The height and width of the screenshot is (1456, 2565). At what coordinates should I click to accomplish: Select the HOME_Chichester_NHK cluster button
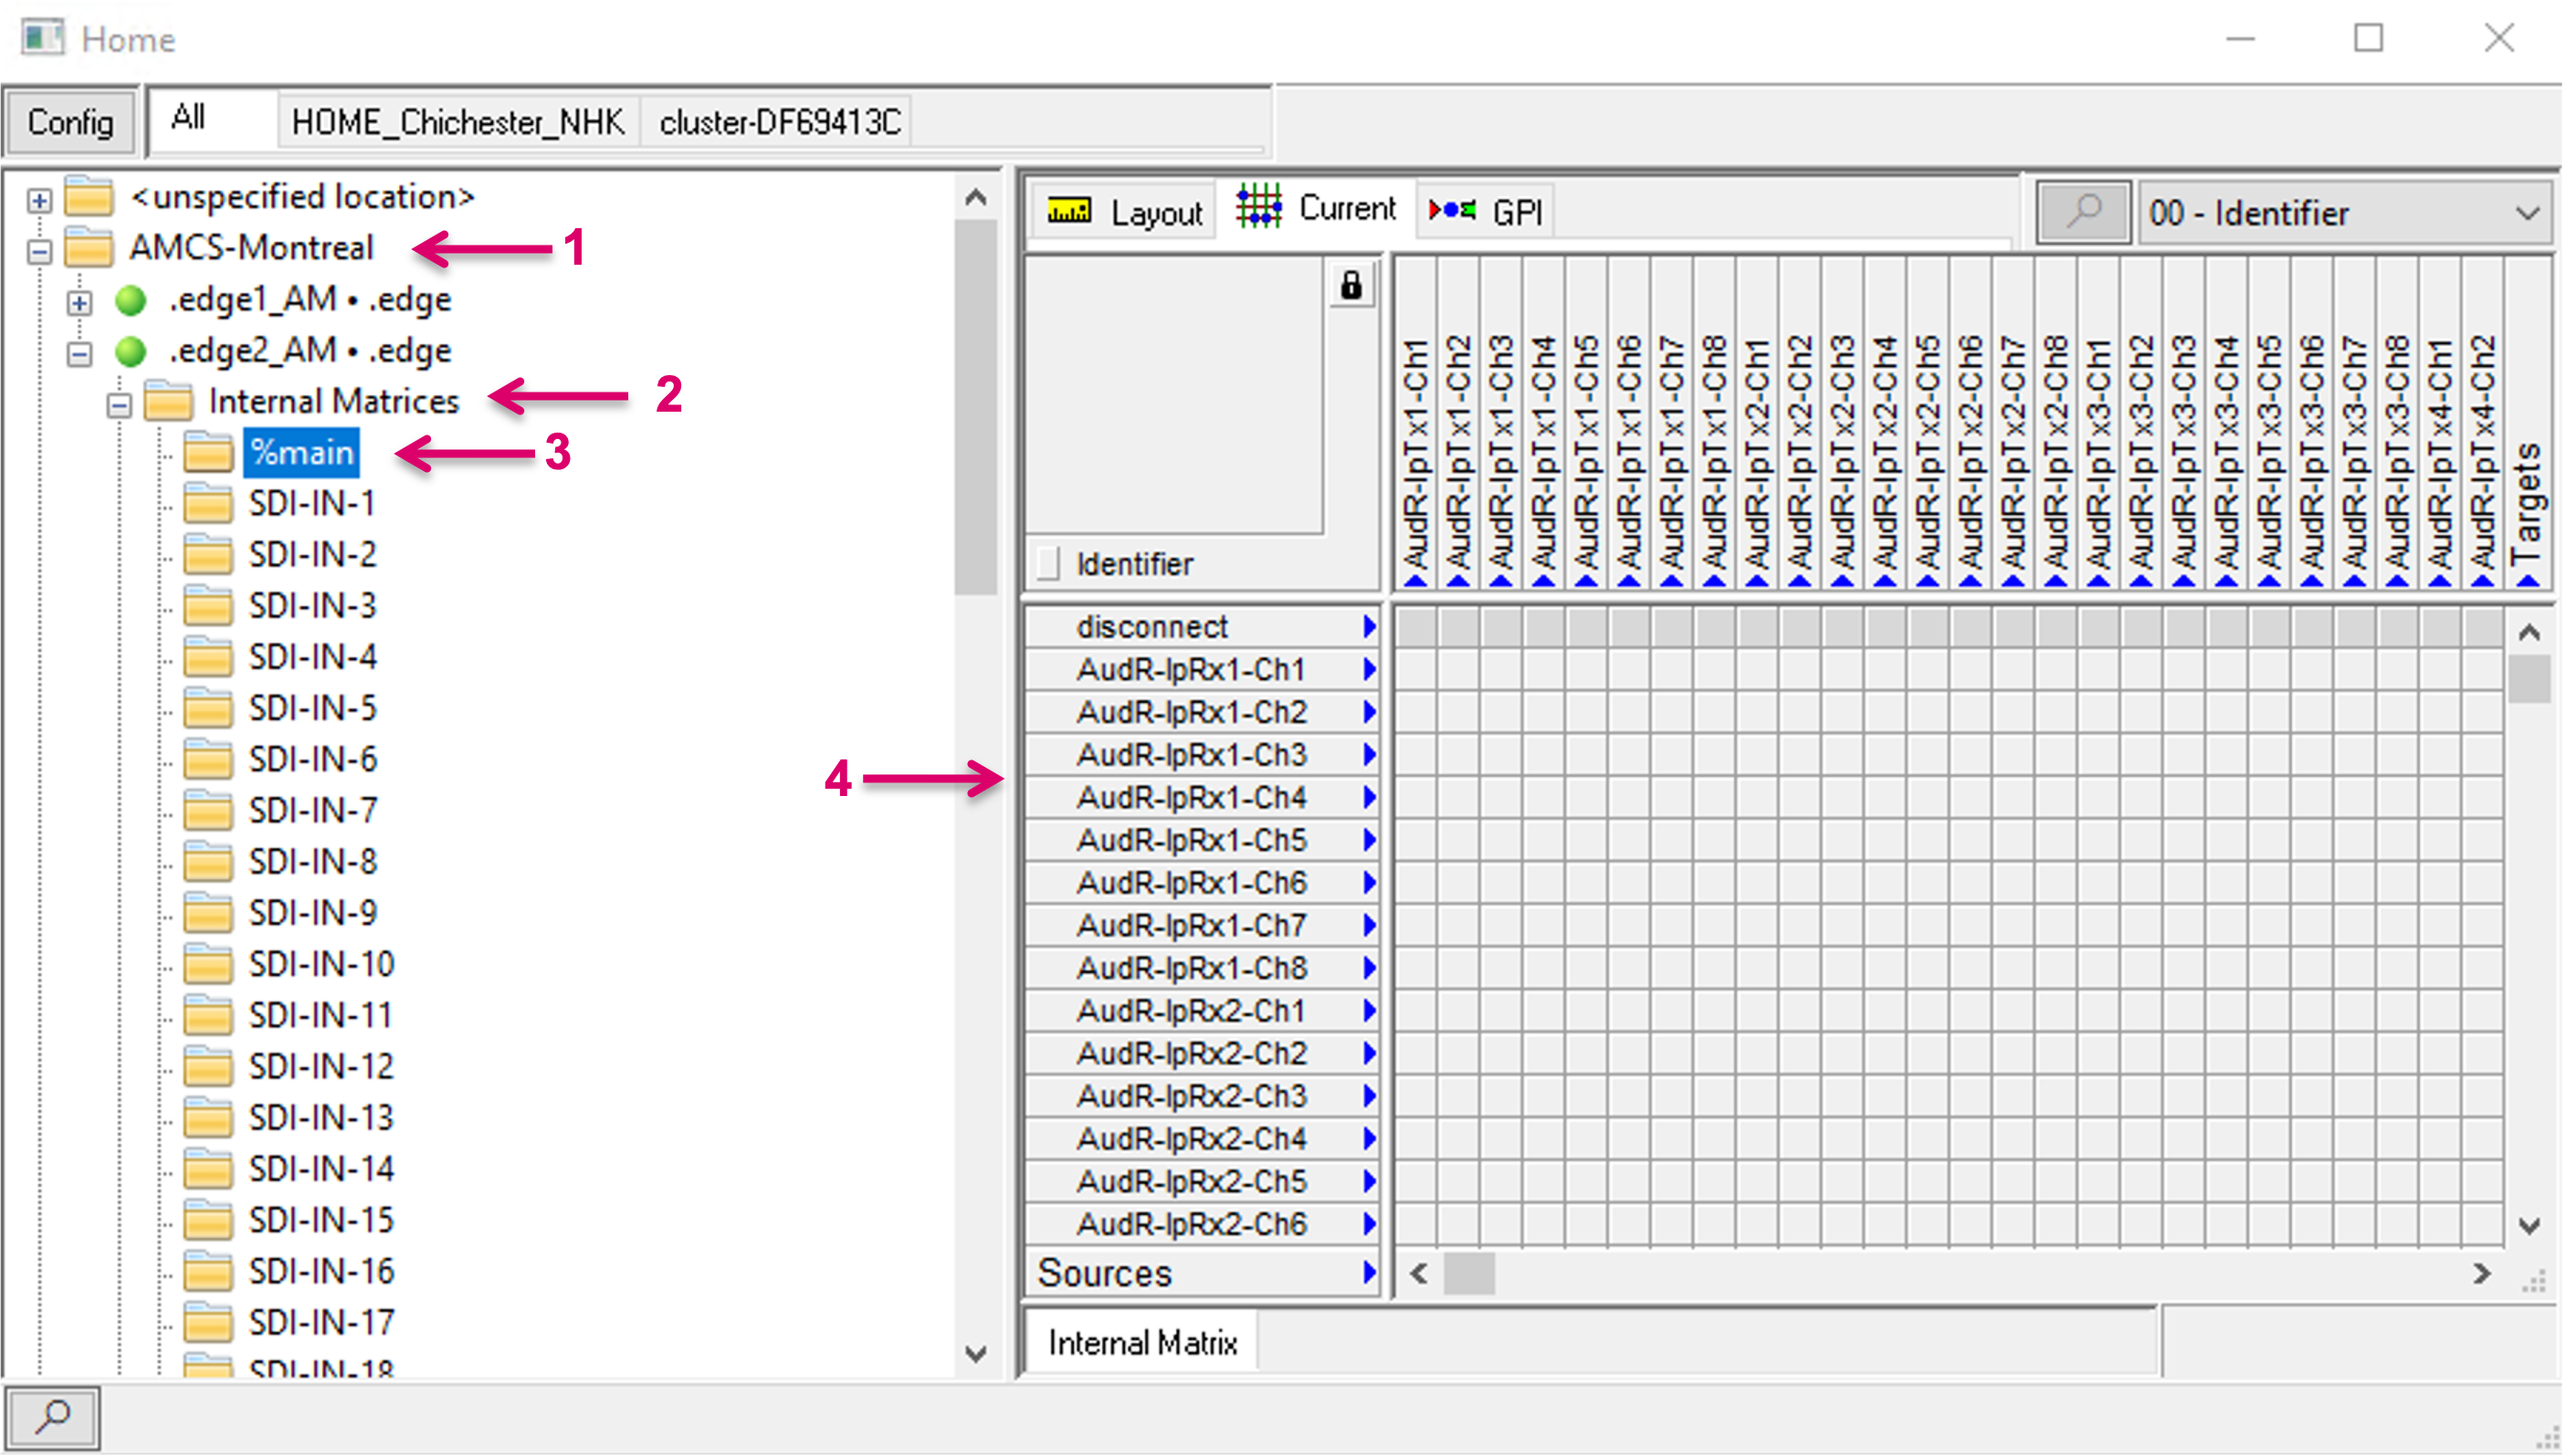(x=457, y=122)
